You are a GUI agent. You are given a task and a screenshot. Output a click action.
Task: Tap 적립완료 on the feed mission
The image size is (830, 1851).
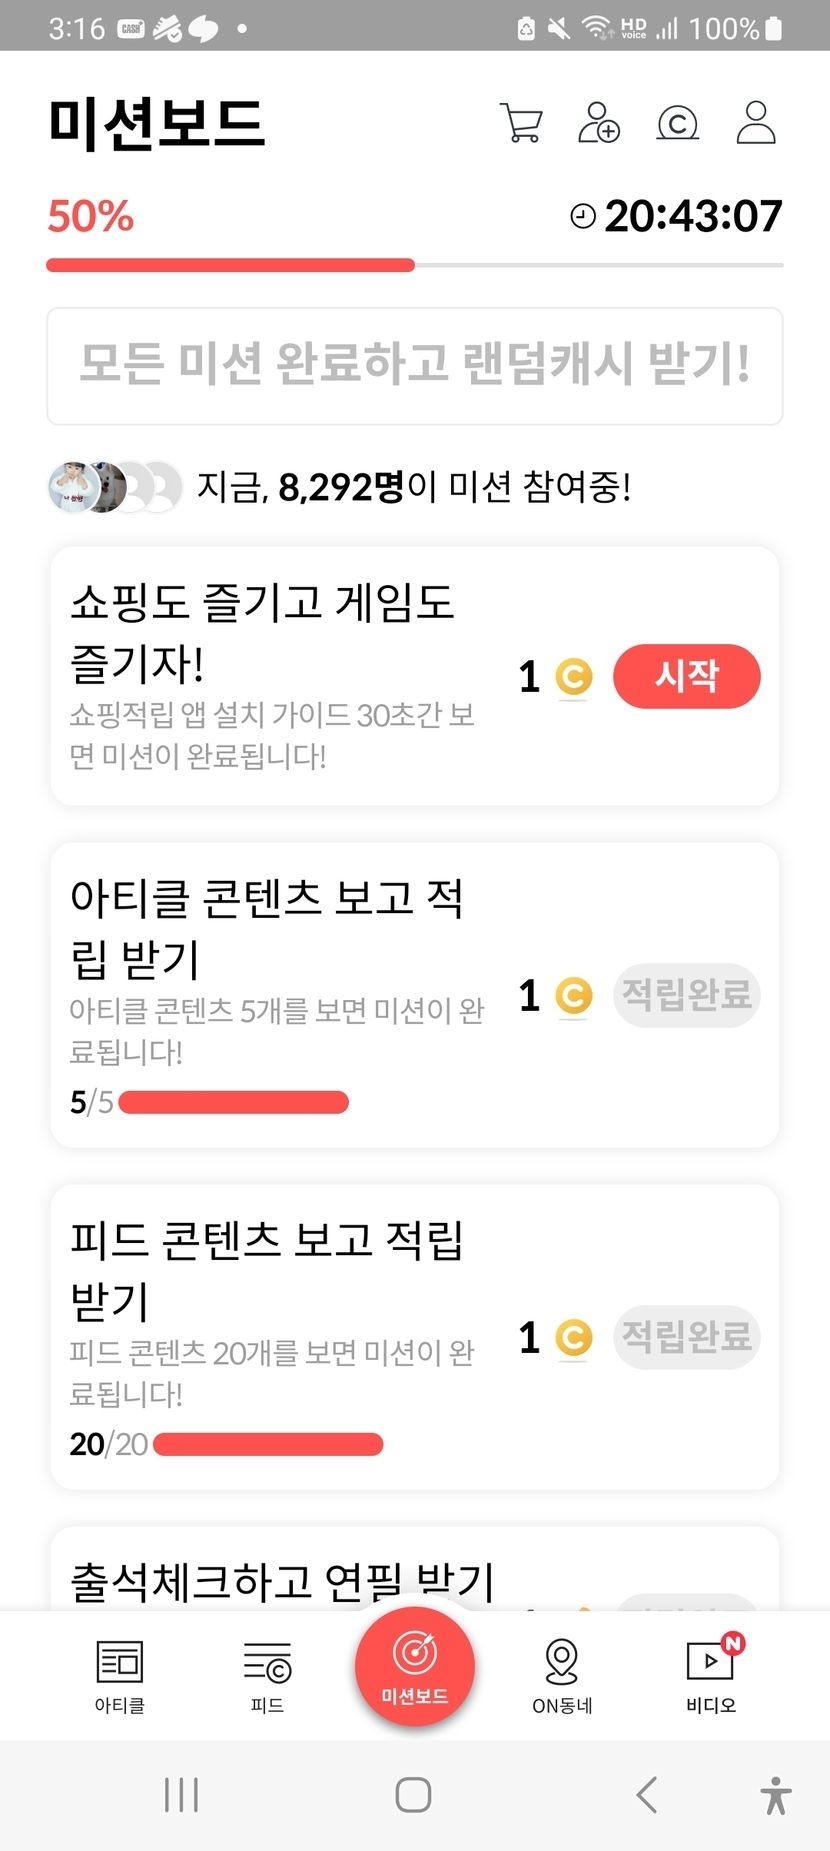click(686, 1337)
